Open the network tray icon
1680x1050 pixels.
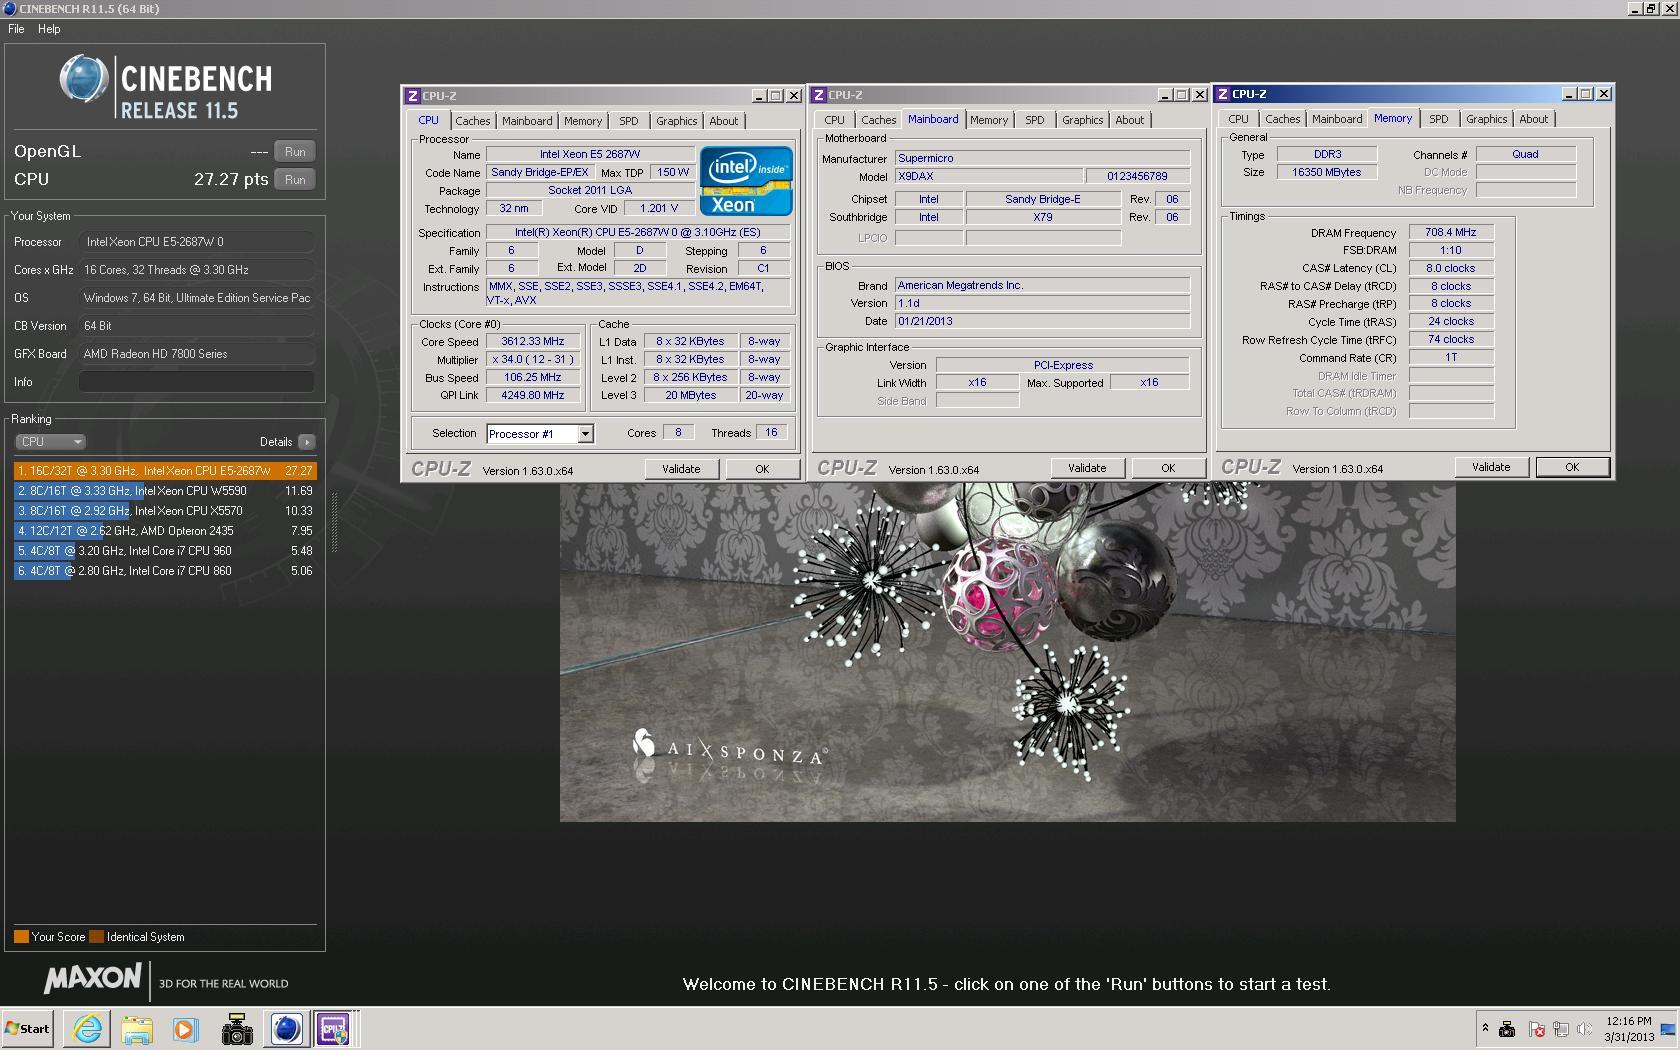[1561, 1029]
